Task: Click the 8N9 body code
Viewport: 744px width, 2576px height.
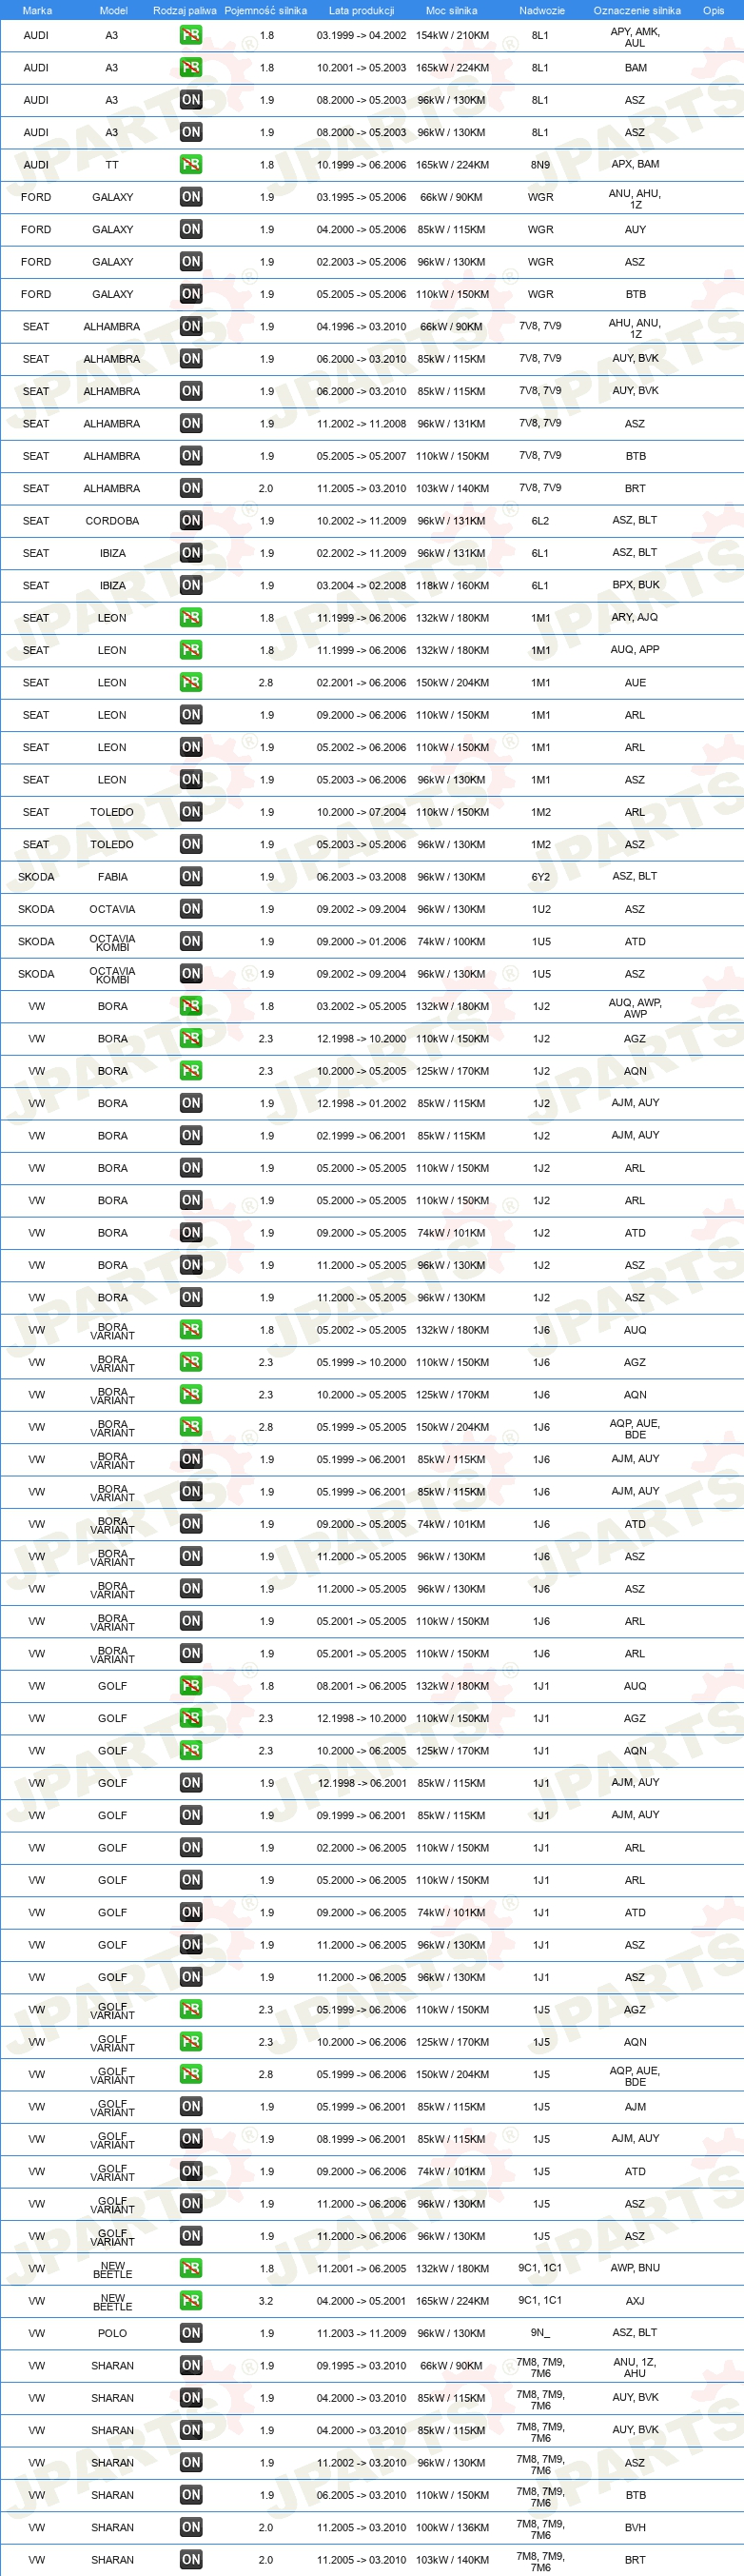Action: (540, 165)
